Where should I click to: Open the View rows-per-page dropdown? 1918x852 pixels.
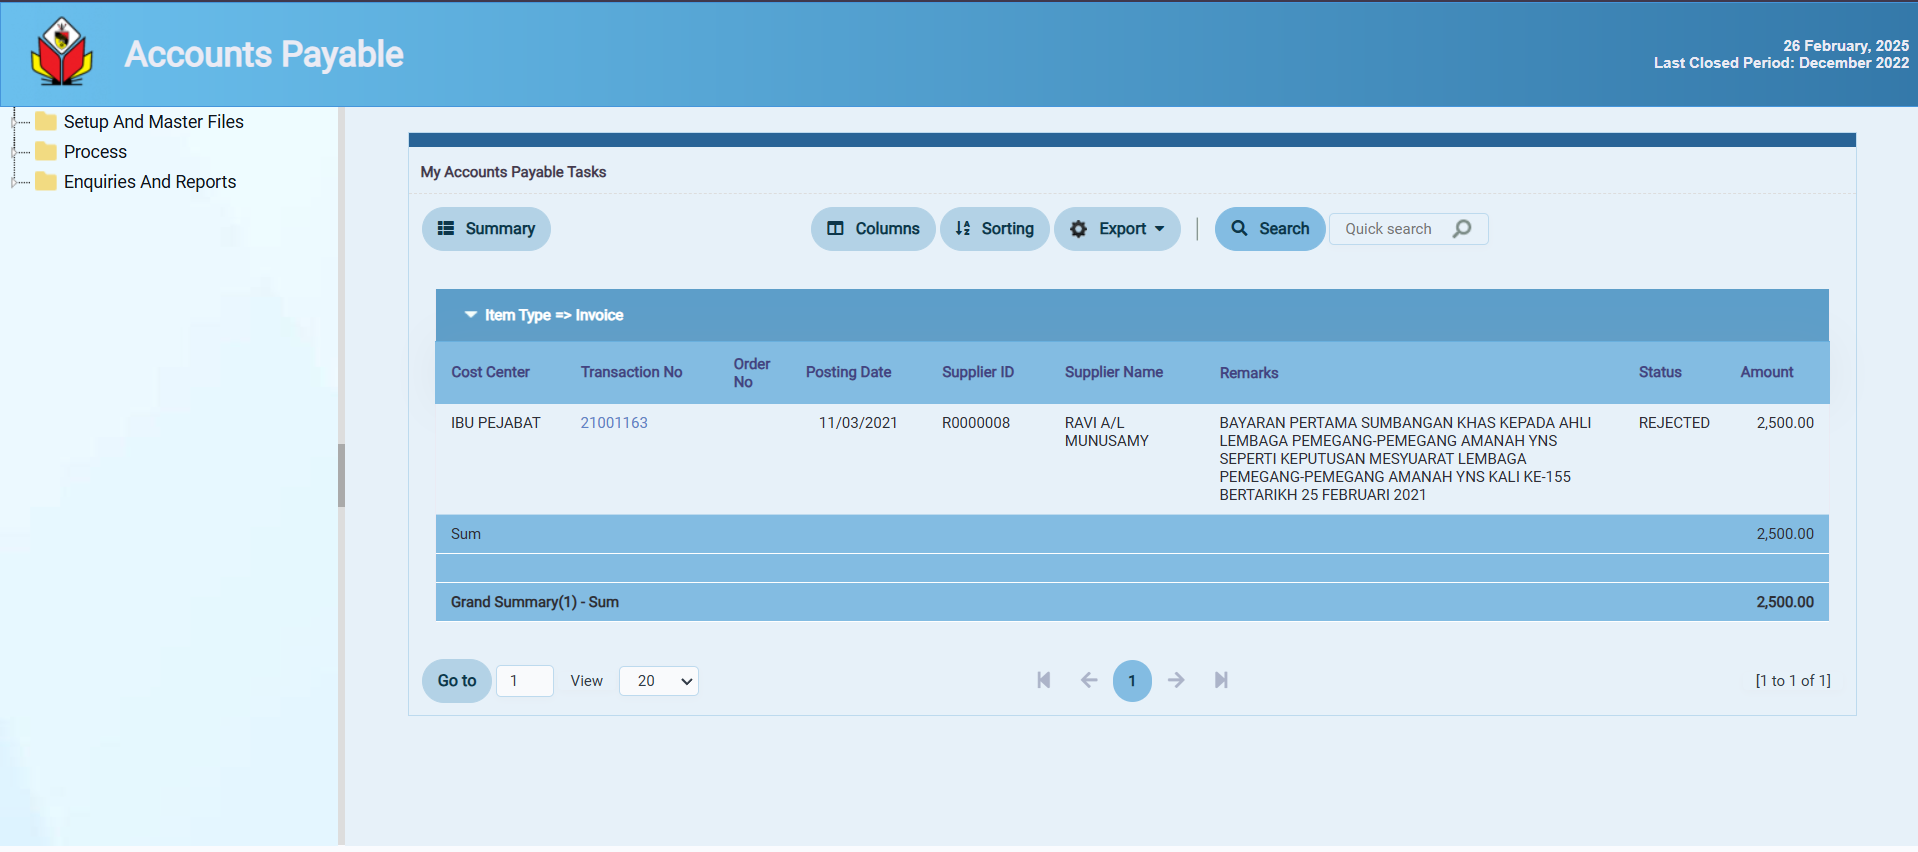point(659,681)
